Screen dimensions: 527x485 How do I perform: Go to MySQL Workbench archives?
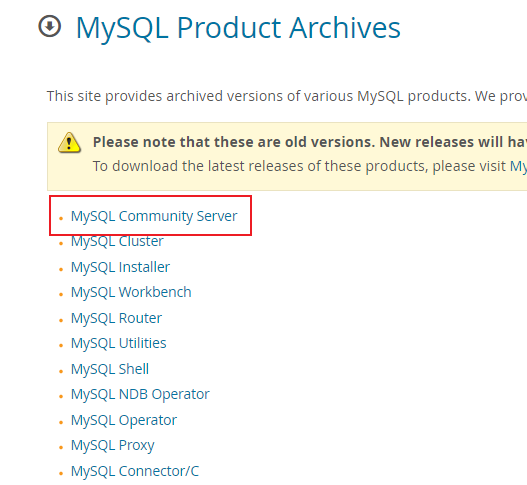pos(131,292)
